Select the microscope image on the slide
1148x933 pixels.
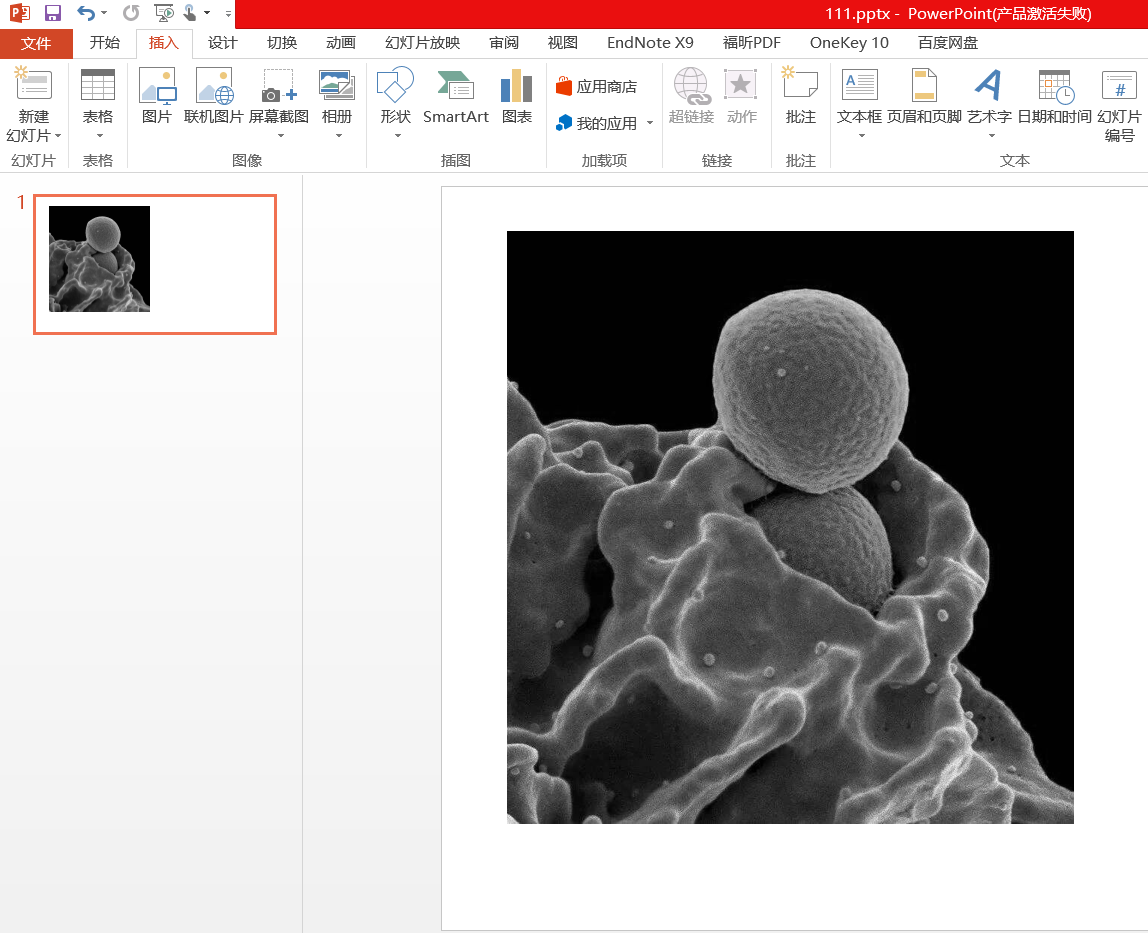tap(790, 527)
